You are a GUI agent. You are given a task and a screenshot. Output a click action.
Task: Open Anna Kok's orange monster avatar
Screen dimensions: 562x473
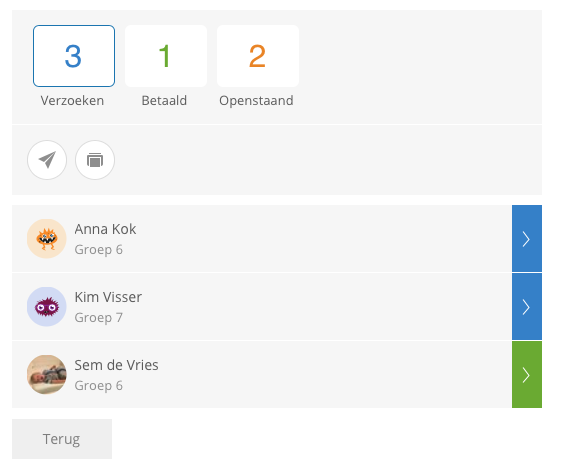coord(47,239)
